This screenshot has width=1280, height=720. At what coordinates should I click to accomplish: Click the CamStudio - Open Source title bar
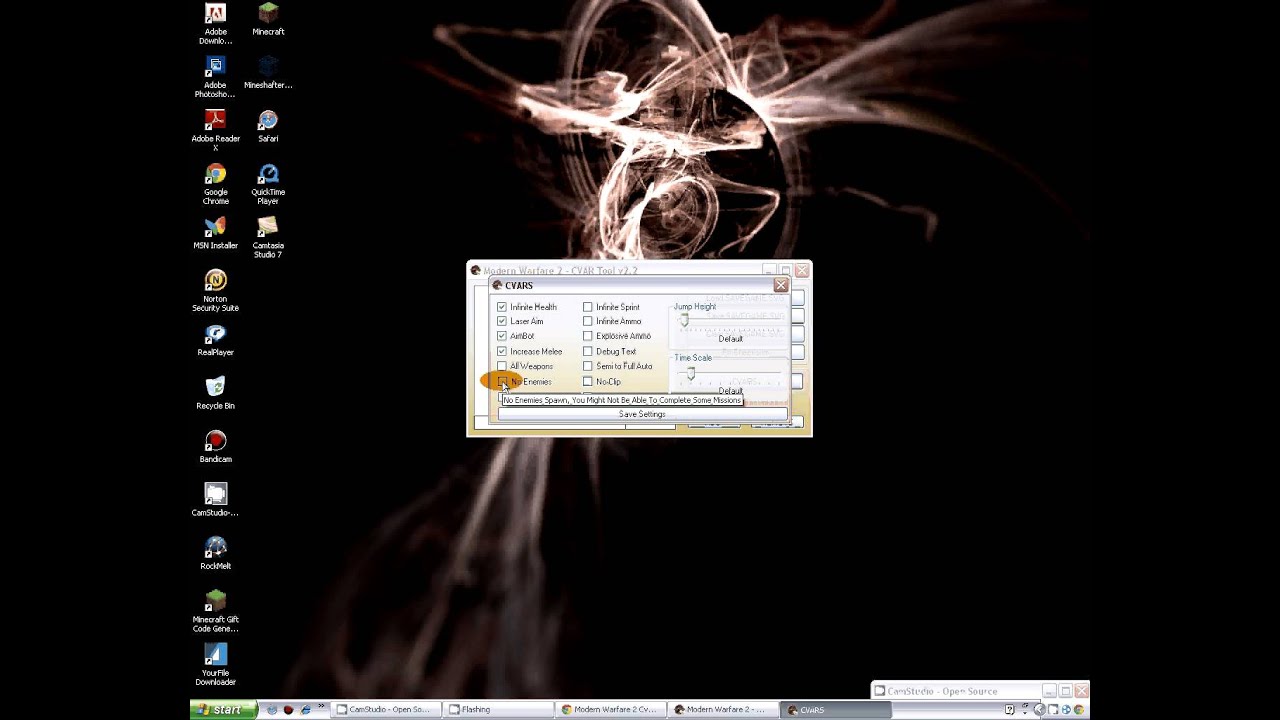click(x=957, y=691)
